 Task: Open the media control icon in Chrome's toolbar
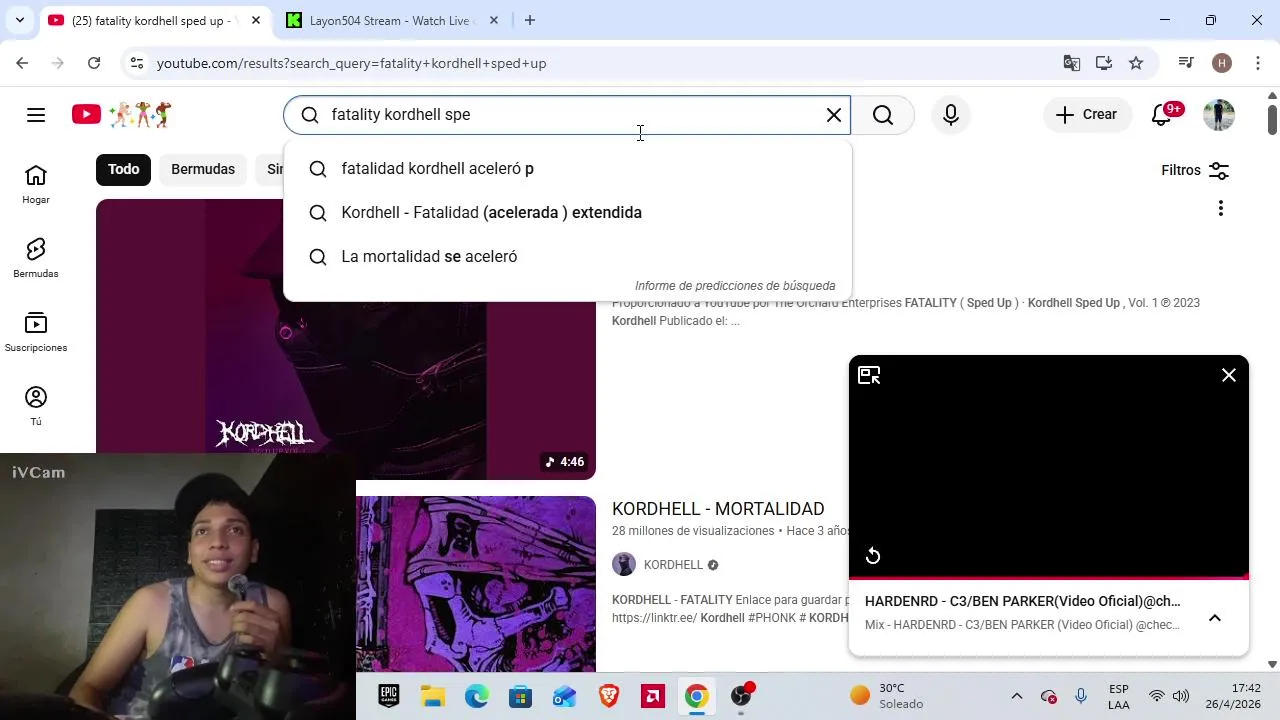pyautogui.click(x=1186, y=63)
